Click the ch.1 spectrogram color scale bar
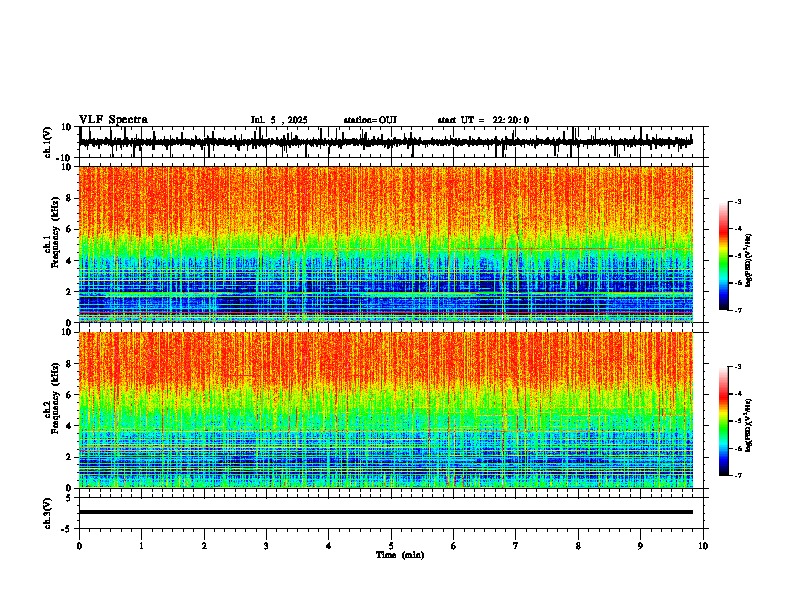The height and width of the screenshot is (612, 792). (723, 256)
